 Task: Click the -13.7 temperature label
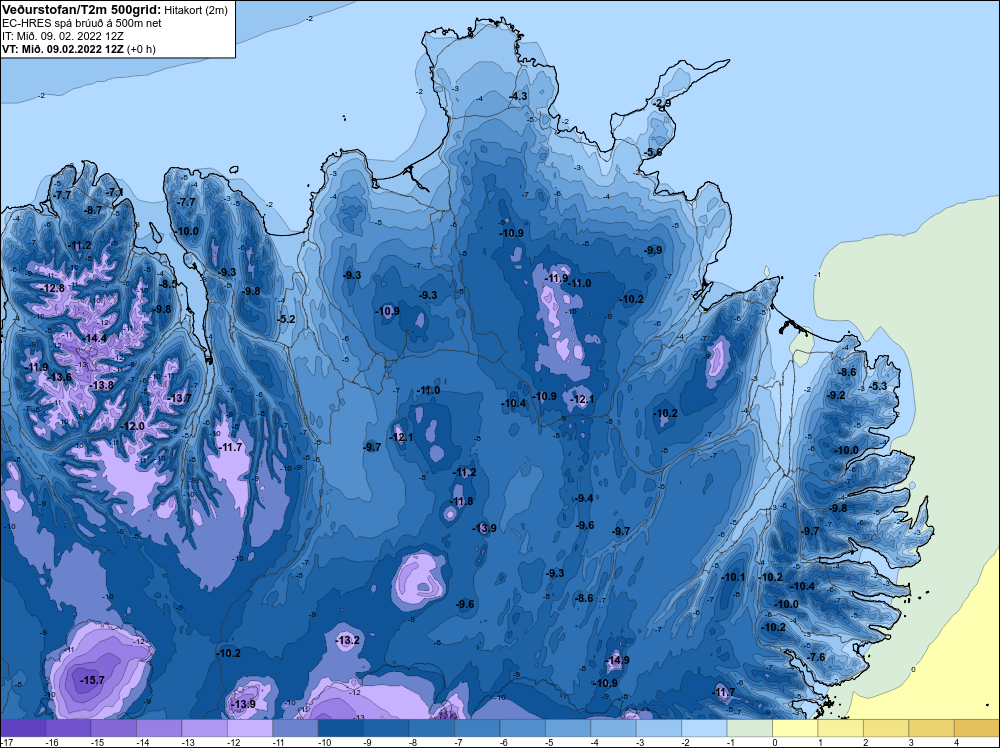pyautogui.click(x=179, y=398)
